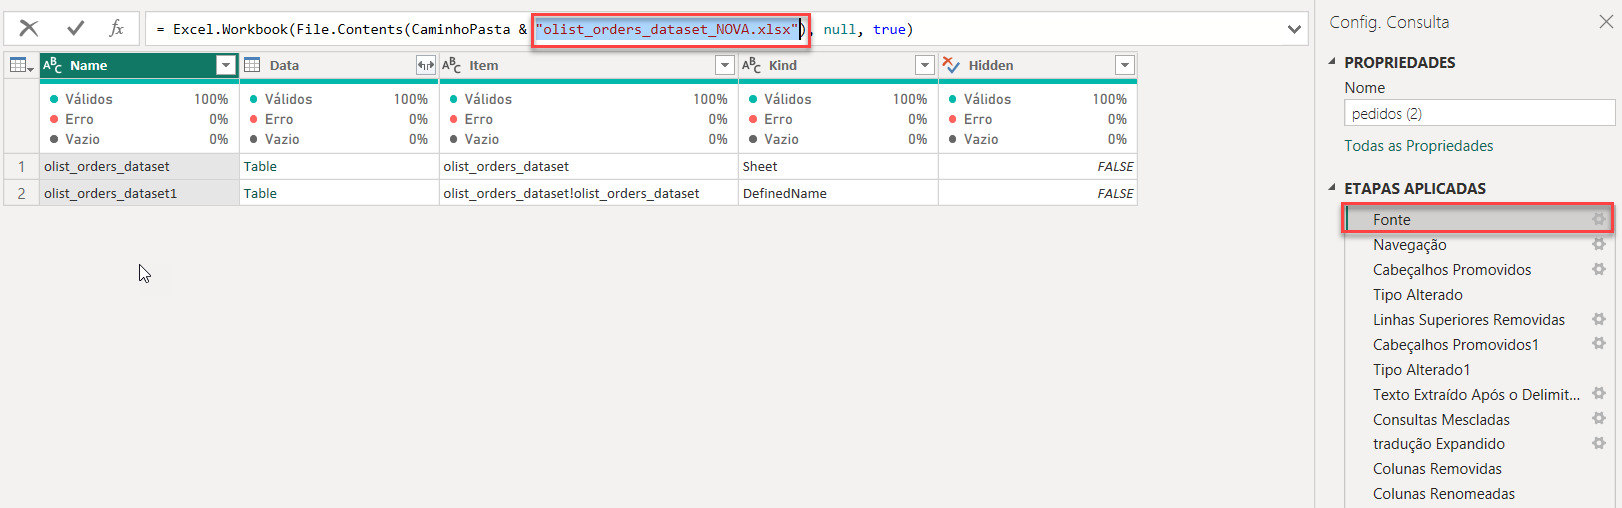Close the Config. Consulta pane
This screenshot has height=508, width=1622.
pyautogui.click(x=1606, y=21)
